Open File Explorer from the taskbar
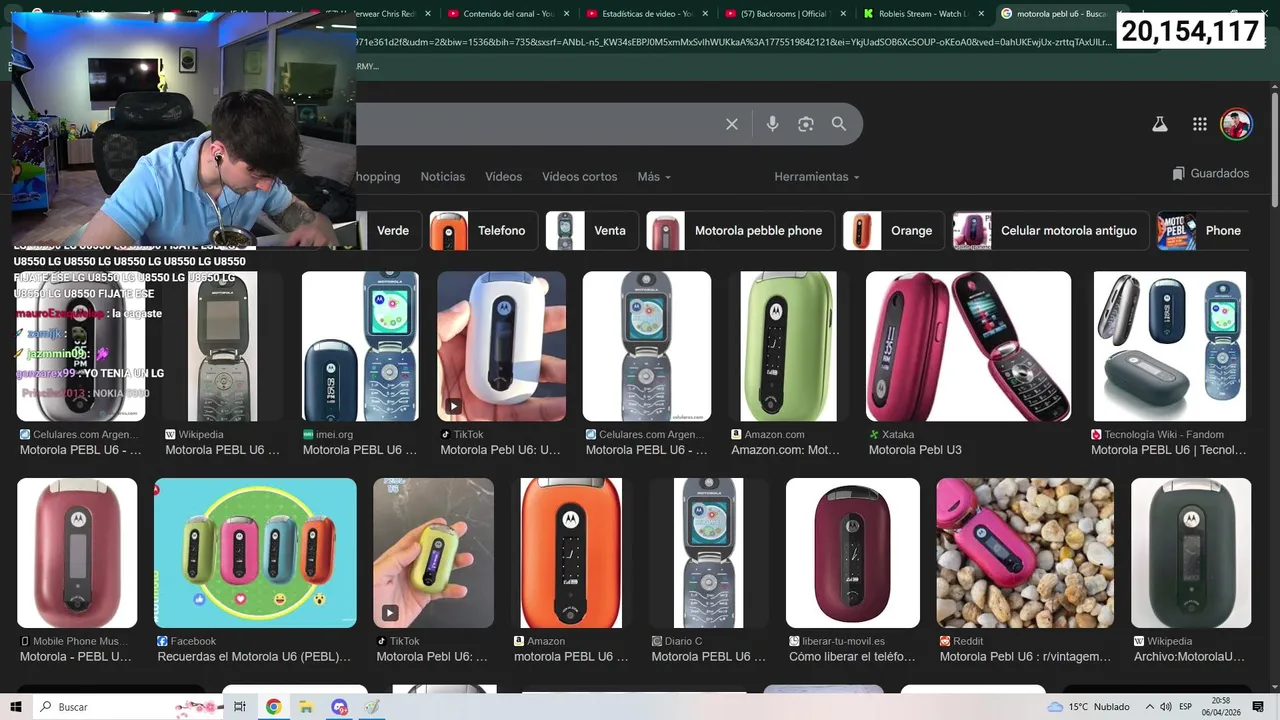The image size is (1280, 720). pos(306,707)
